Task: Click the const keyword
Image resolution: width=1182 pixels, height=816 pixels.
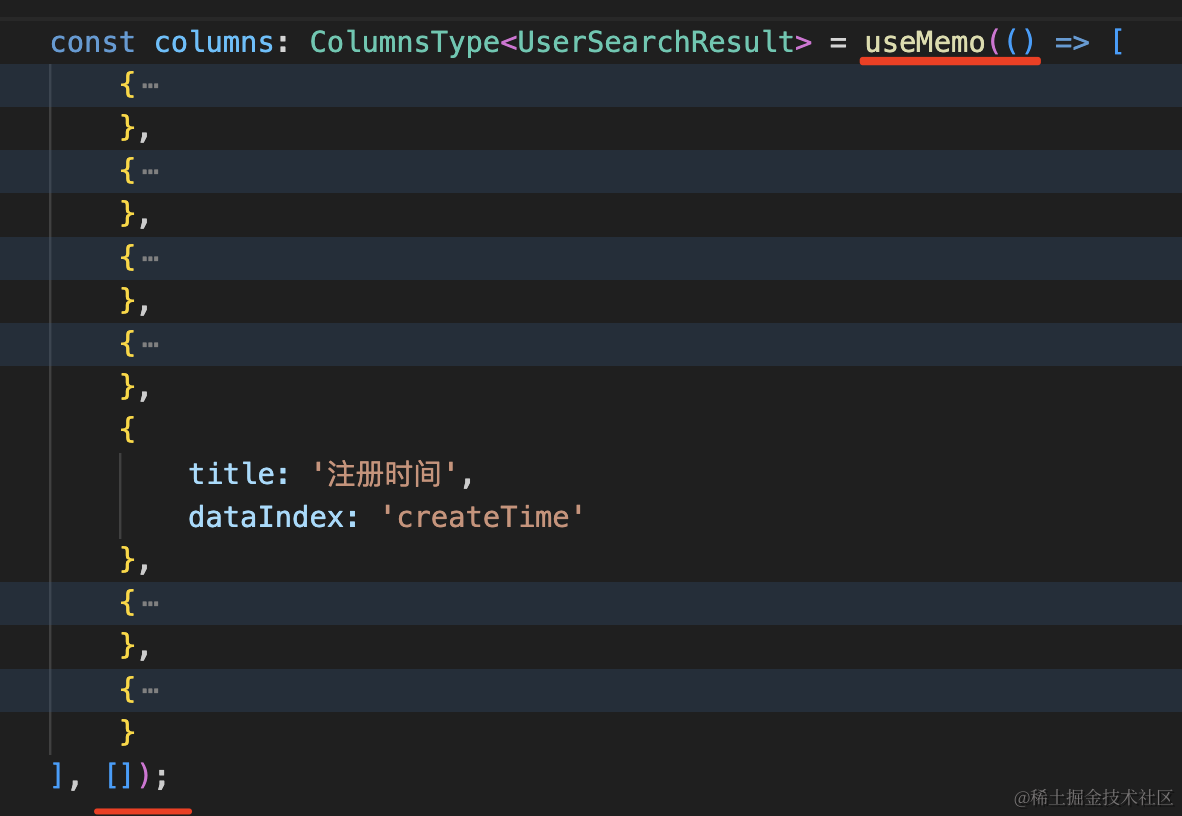Action: (x=93, y=42)
